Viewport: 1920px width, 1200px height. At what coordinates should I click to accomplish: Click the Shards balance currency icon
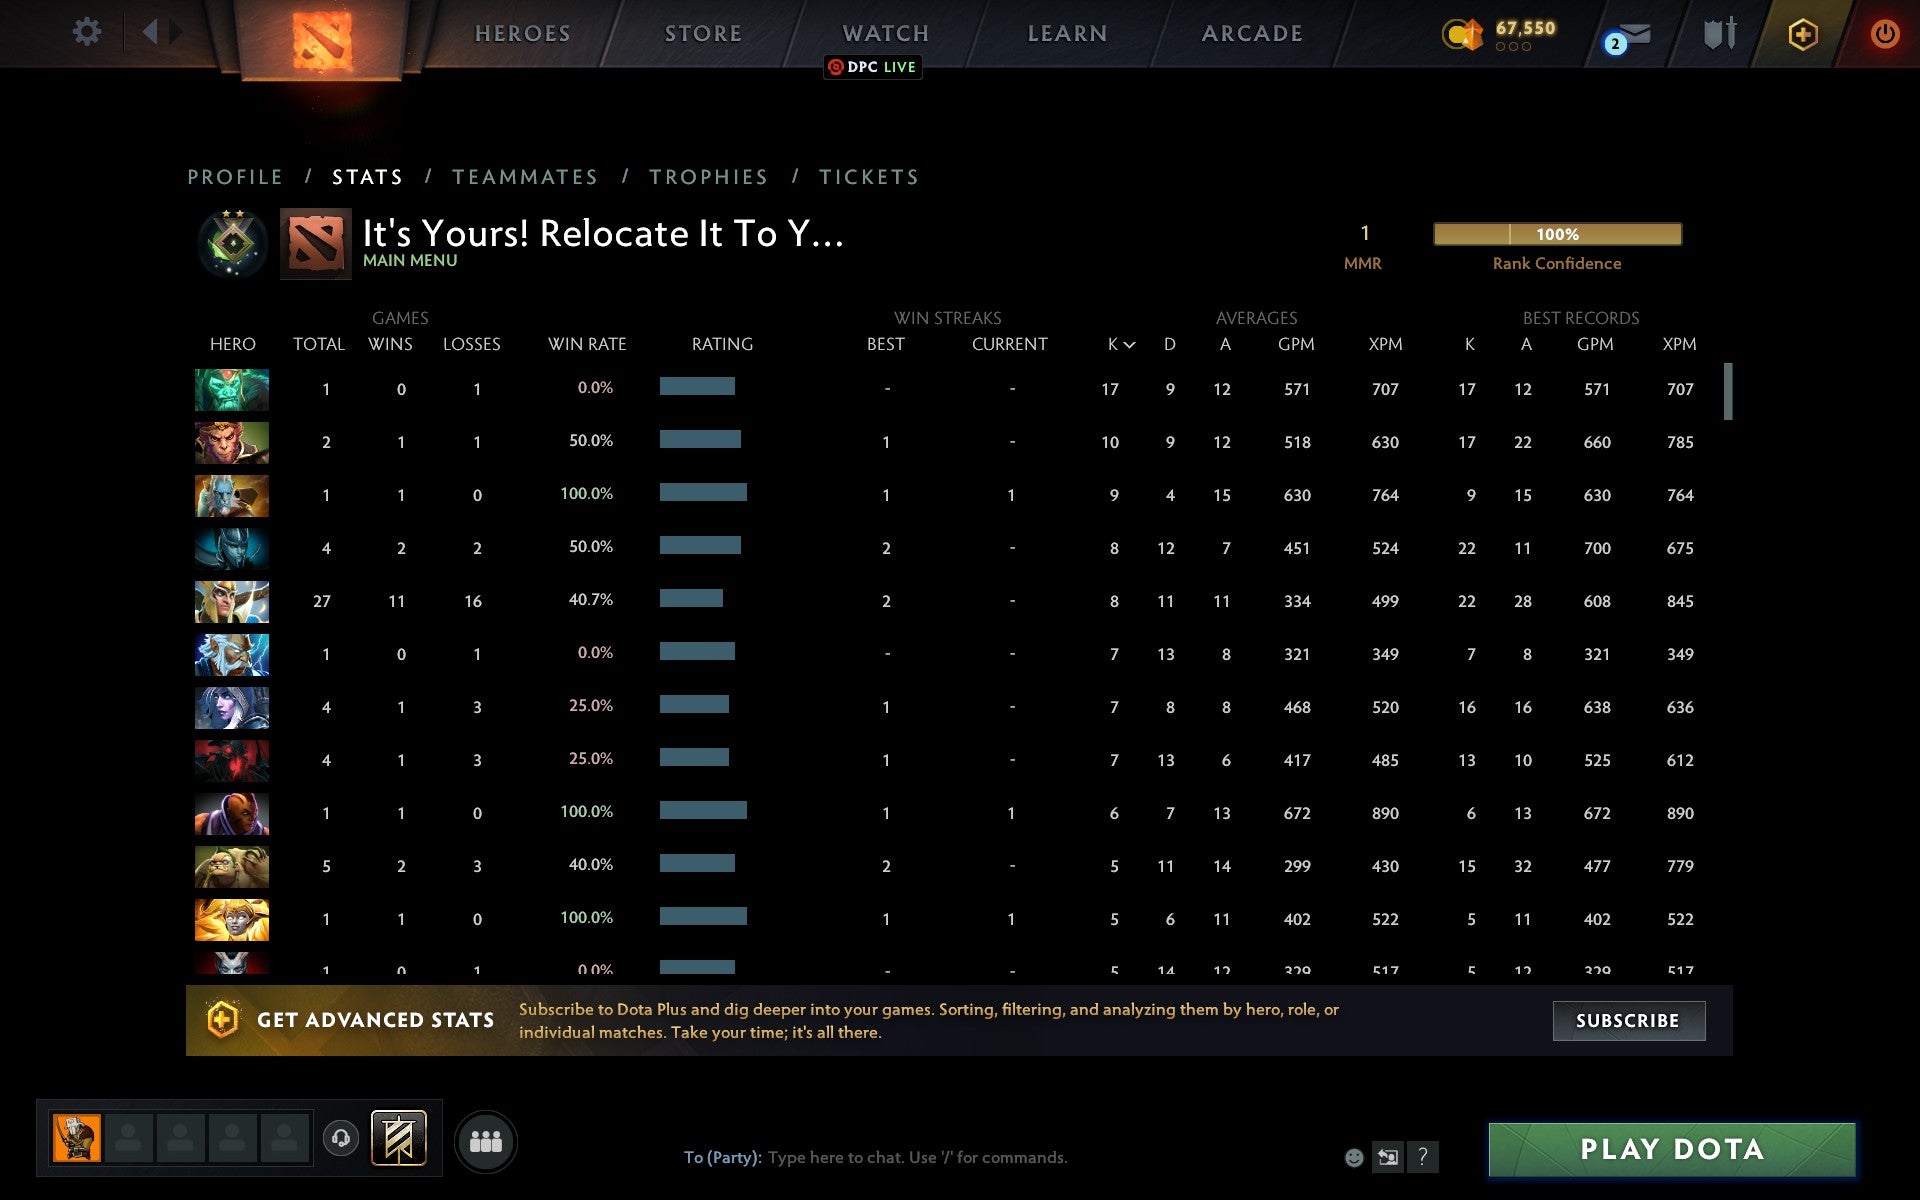pos(1463,32)
